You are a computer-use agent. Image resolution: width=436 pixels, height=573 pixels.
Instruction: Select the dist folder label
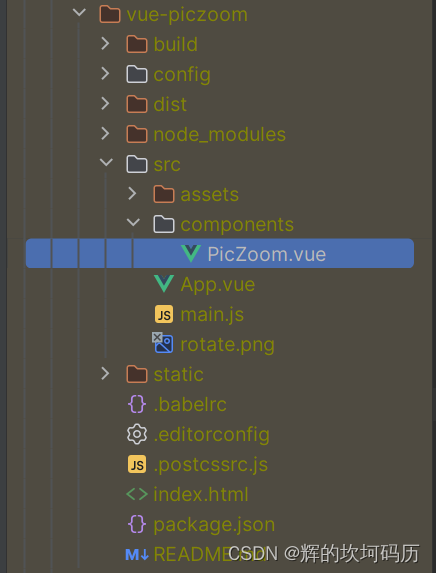click(x=170, y=104)
